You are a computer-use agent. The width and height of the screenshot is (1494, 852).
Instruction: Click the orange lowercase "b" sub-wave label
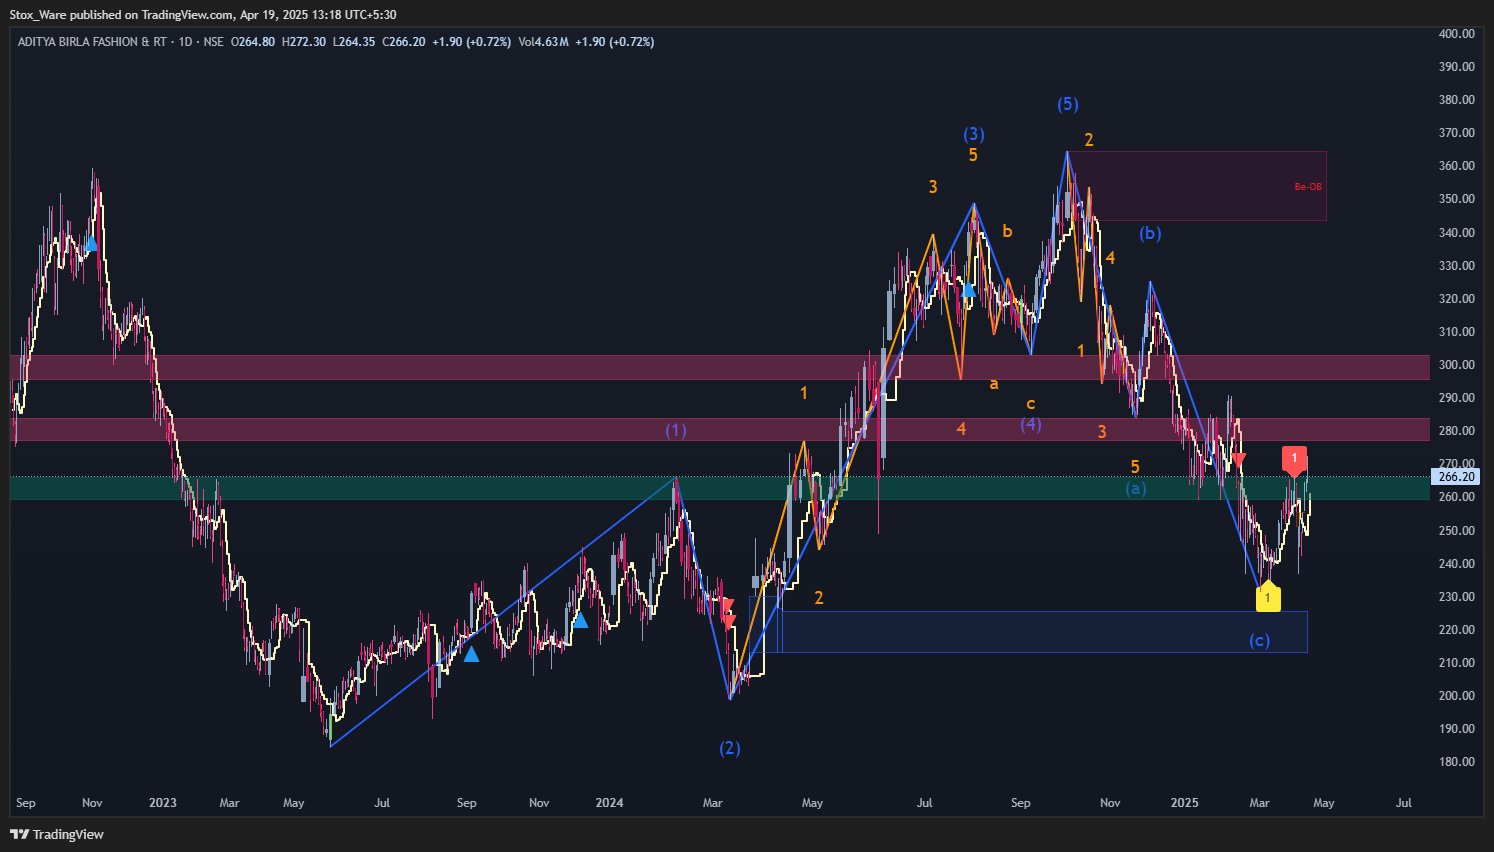click(1007, 231)
